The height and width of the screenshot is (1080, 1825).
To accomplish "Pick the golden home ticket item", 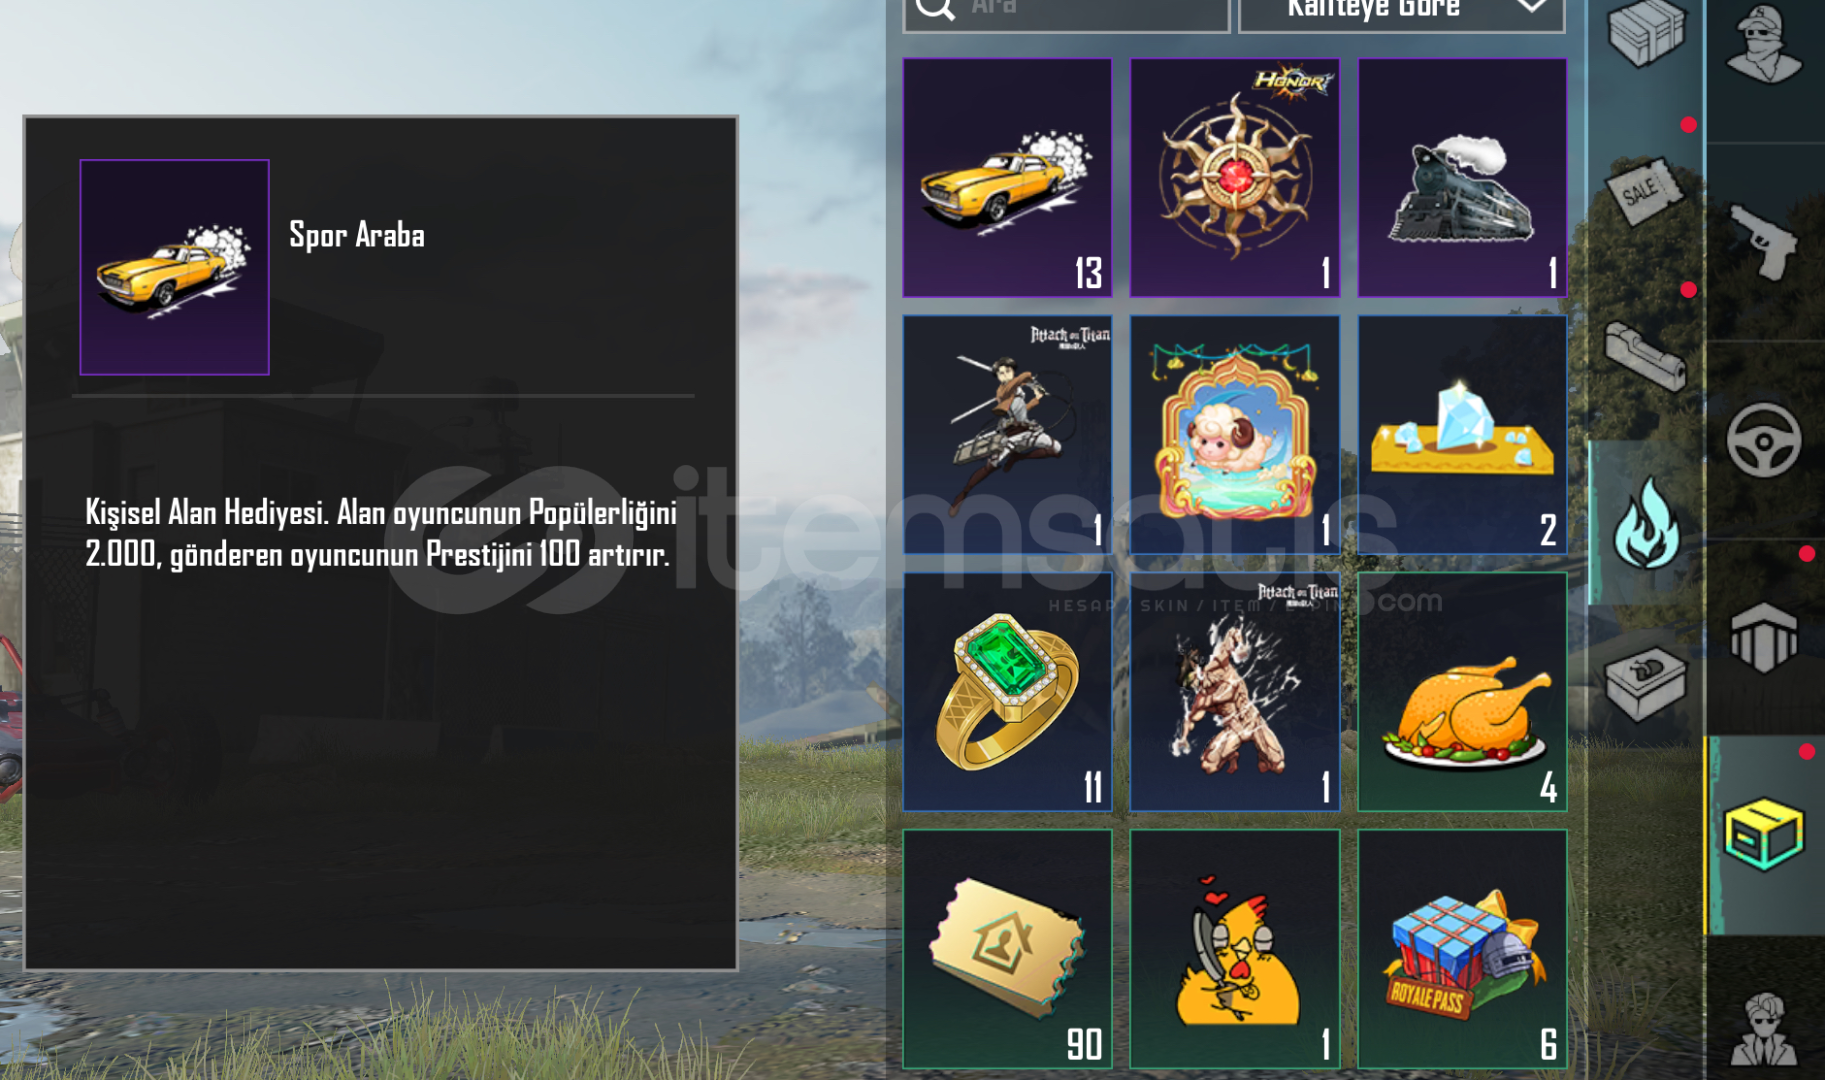I will click(1007, 949).
